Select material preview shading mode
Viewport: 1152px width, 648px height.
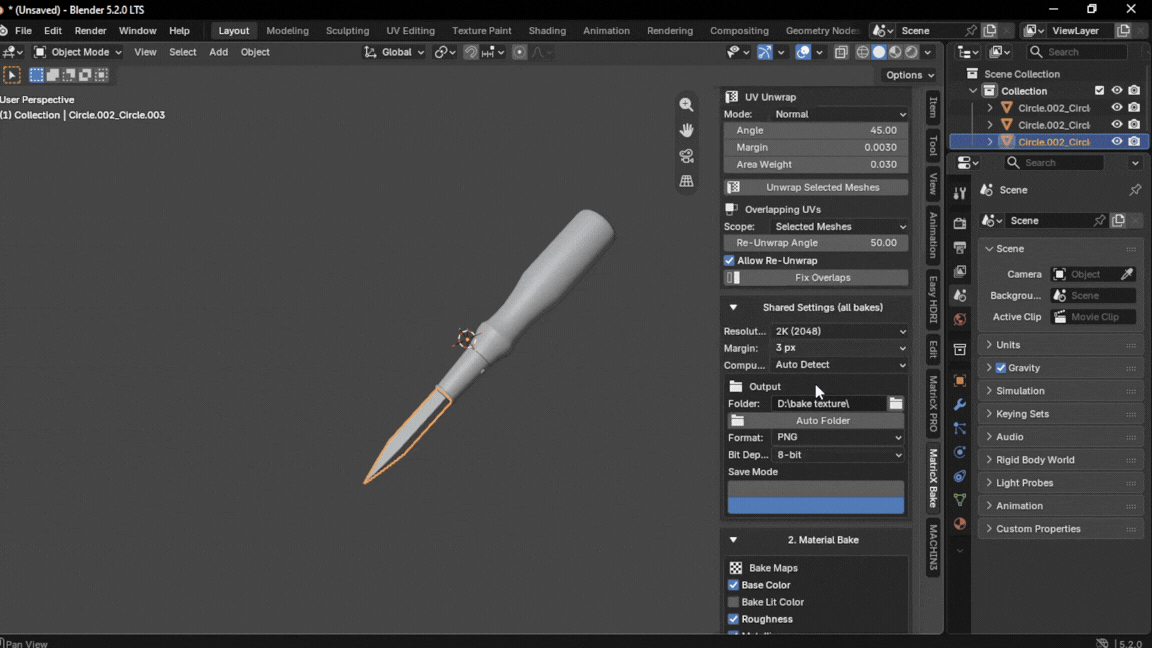point(895,52)
